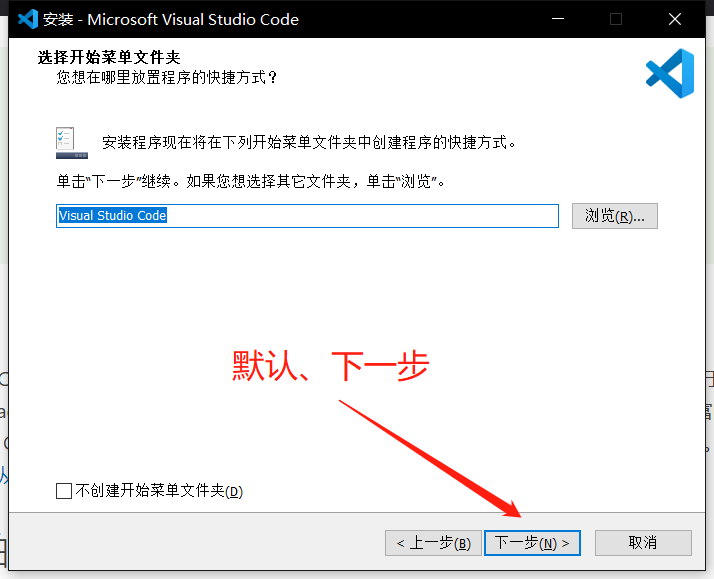The image size is (714, 579).
Task: Open folder browser via 浏览(R)... button
Action: [615, 216]
